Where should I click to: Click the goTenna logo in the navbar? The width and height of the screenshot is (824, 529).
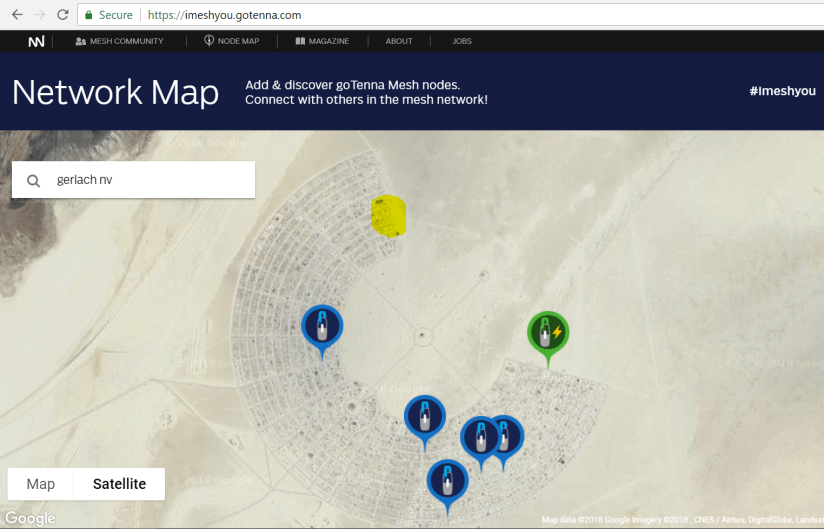click(x=37, y=41)
